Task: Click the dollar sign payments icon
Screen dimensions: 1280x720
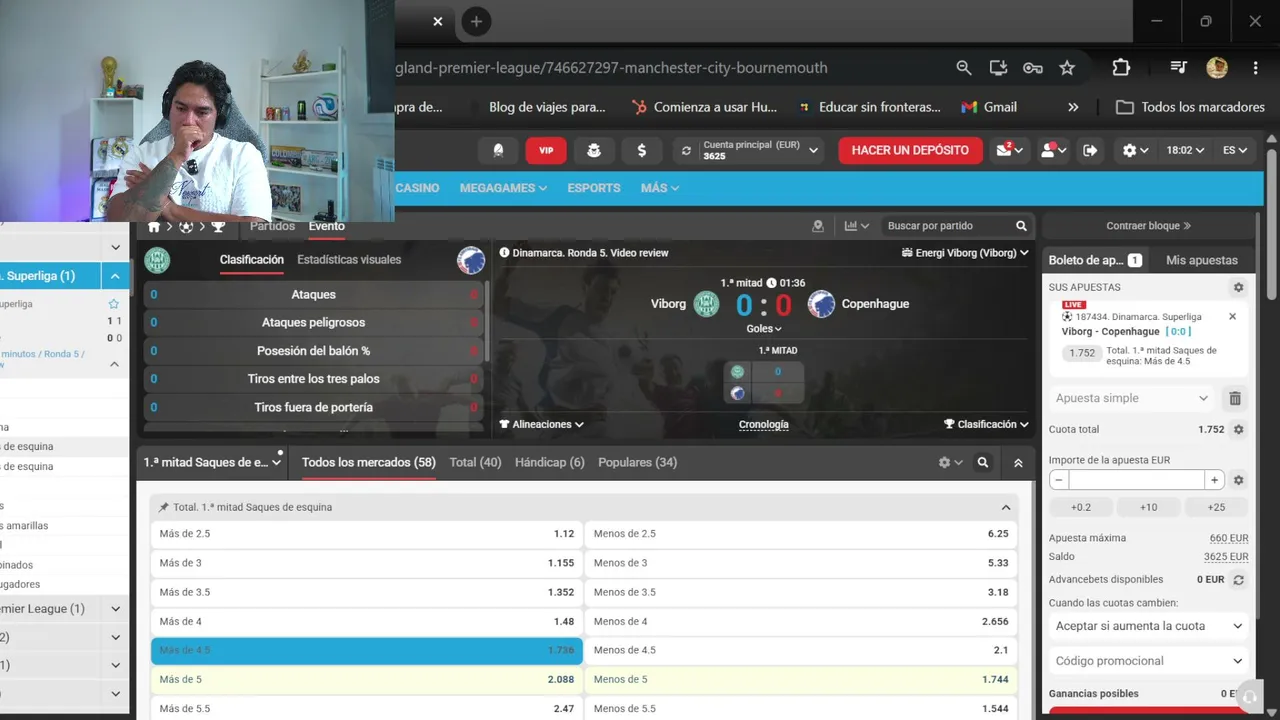Action: 642,150
